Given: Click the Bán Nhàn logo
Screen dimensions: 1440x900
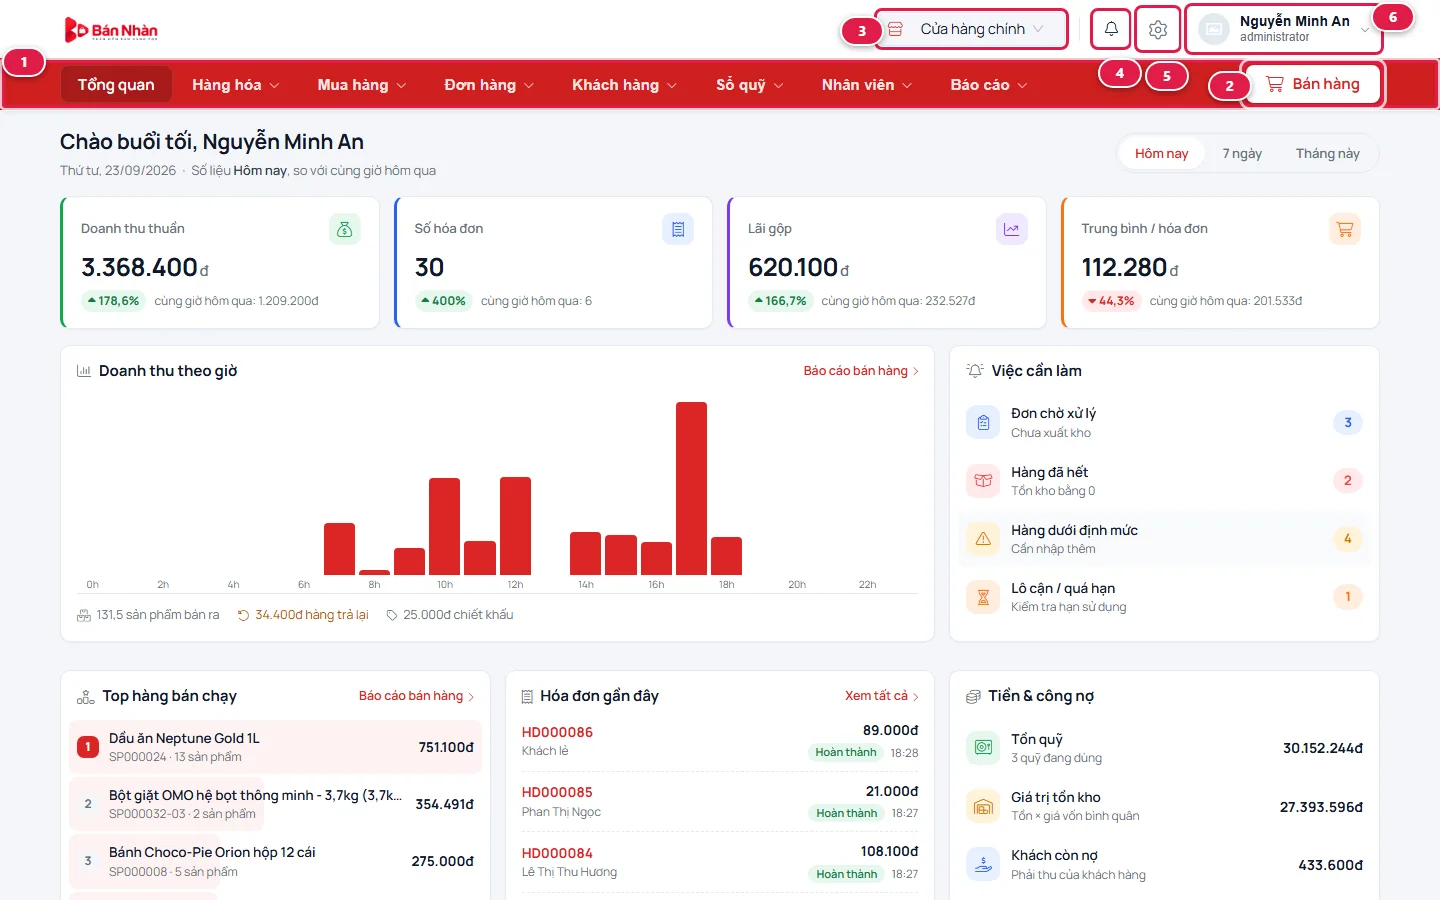Looking at the screenshot, I should point(111,30).
